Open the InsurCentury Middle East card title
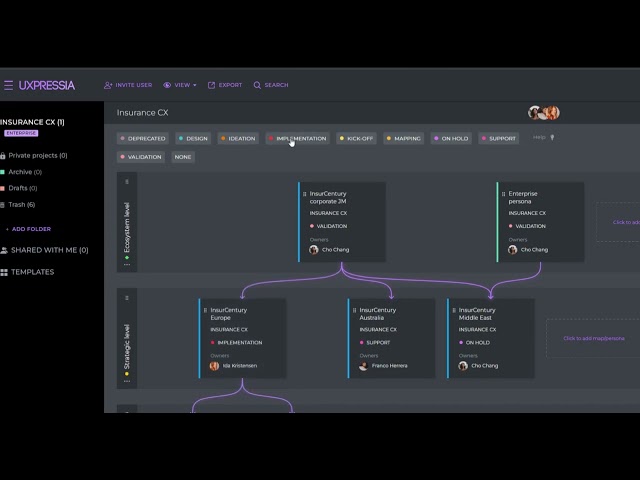The height and width of the screenshot is (480, 640). 477,314
